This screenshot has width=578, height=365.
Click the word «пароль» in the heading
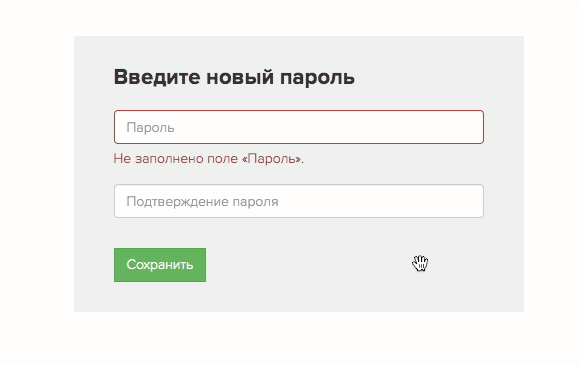coord(317,77)
